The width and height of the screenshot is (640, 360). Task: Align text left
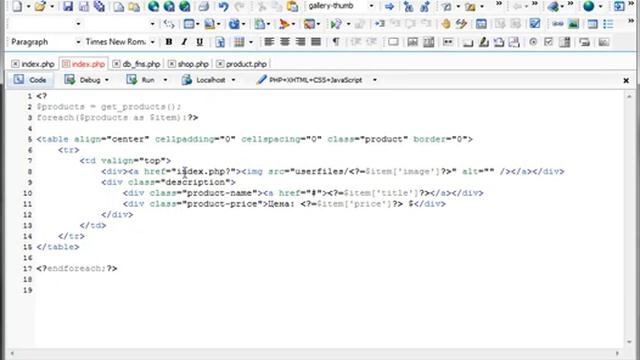(x=269, y=42)
